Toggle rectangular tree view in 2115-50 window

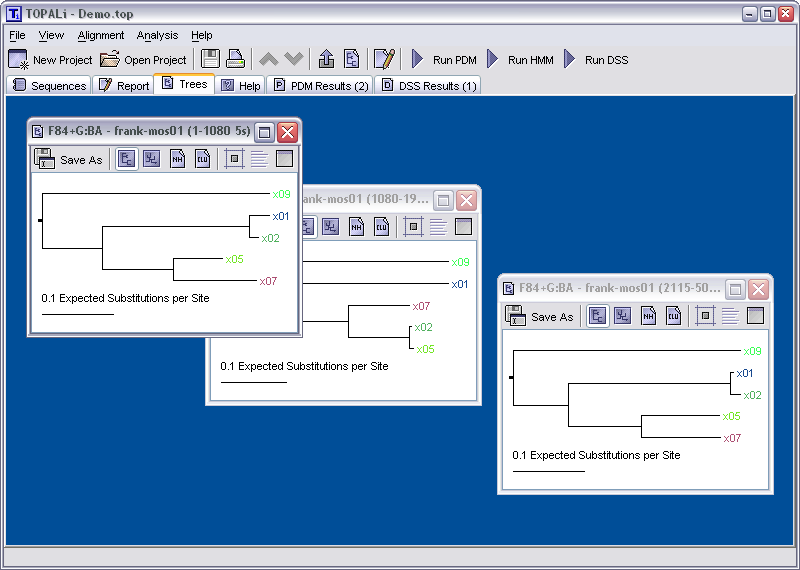[597, 316]
